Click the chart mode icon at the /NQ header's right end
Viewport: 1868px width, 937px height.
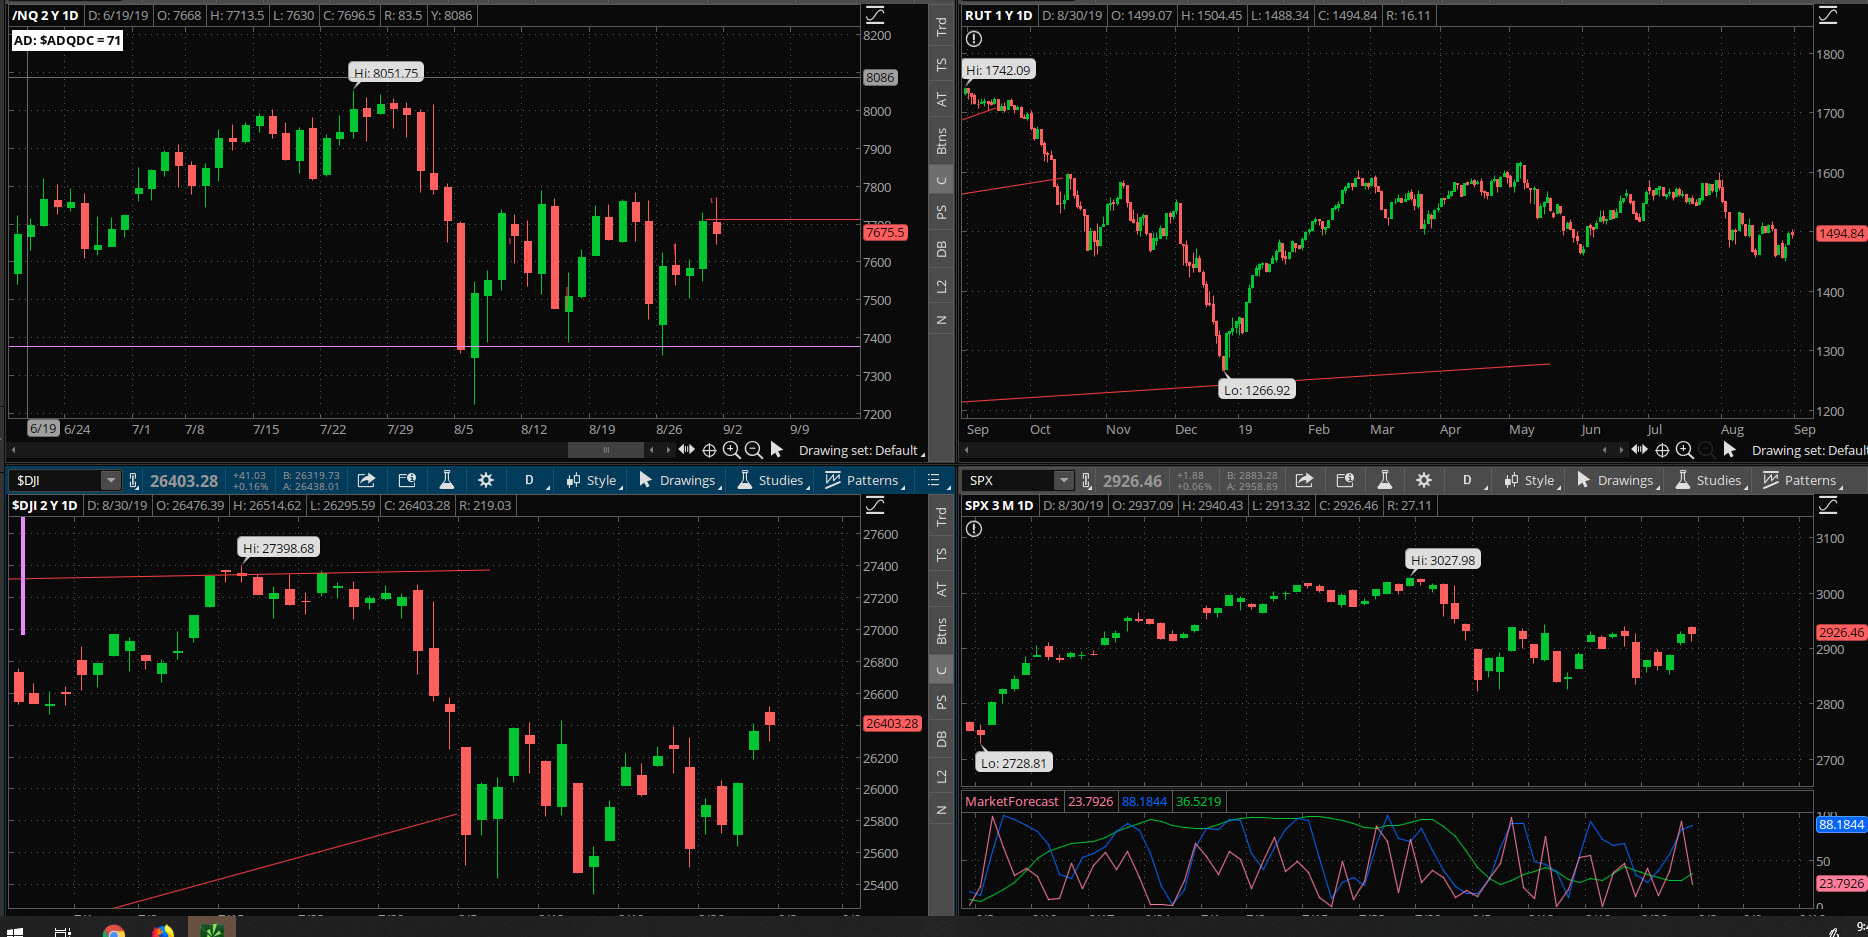pos(875,15)
